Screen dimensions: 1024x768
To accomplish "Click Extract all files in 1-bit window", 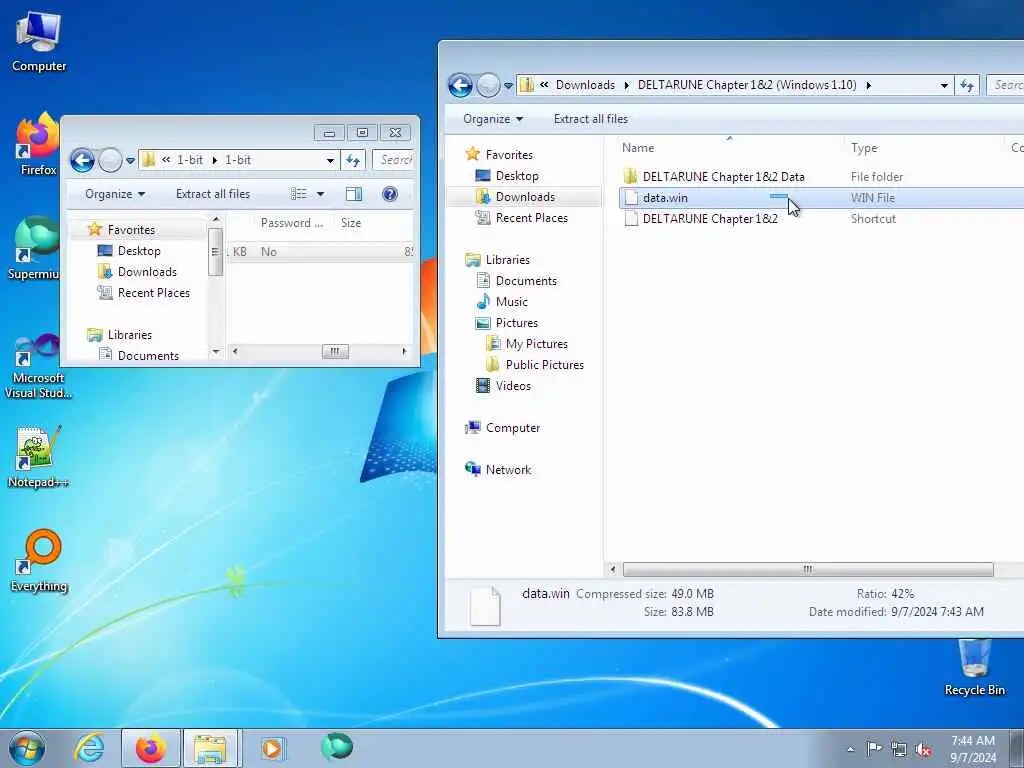I will coord(213,194).
